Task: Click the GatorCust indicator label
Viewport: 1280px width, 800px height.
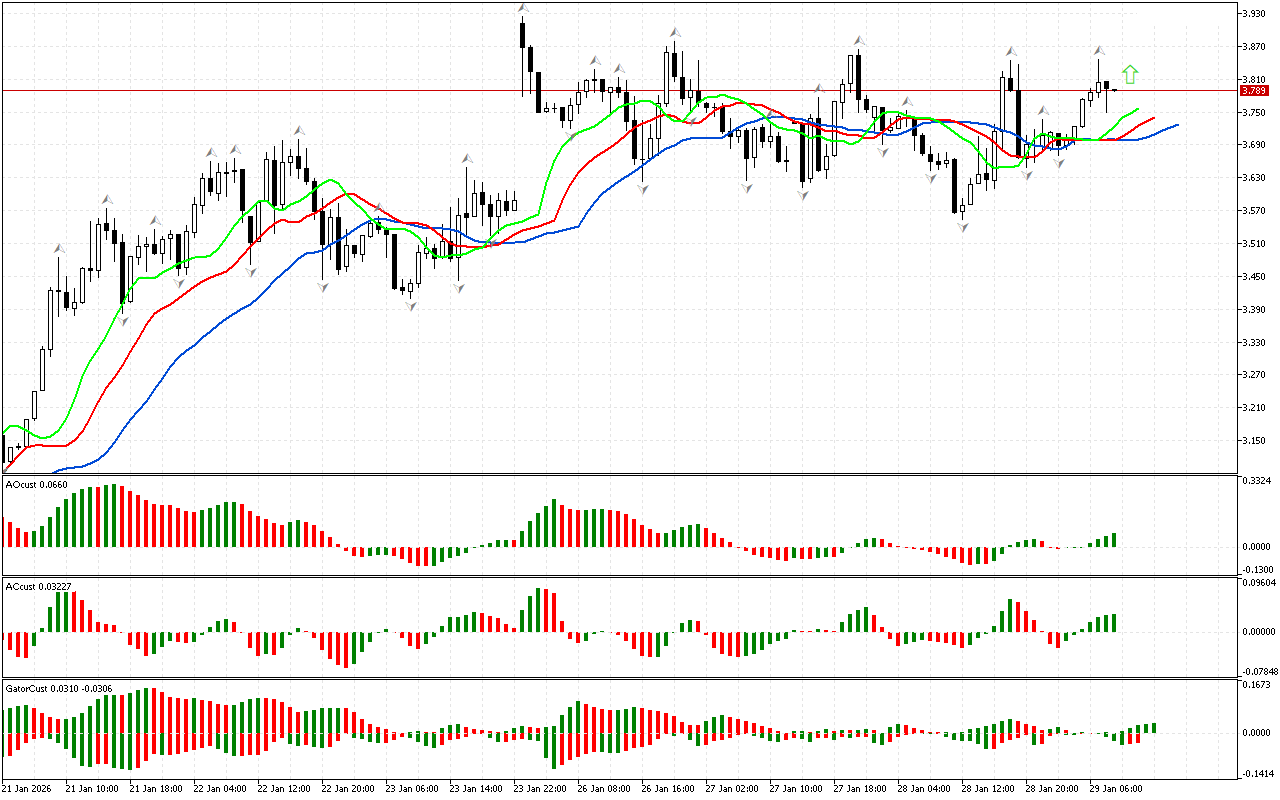Action: pyautogui.click(x=58, y=688)
